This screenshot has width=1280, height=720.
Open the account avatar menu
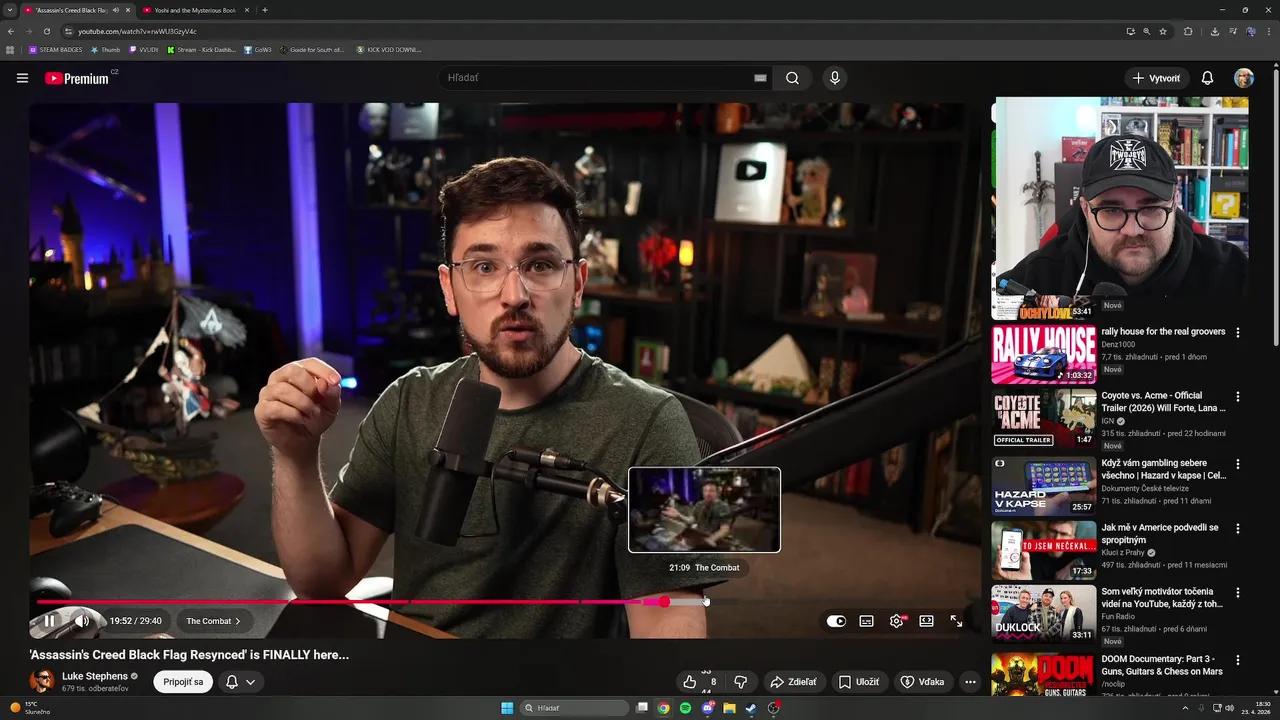1244,78
